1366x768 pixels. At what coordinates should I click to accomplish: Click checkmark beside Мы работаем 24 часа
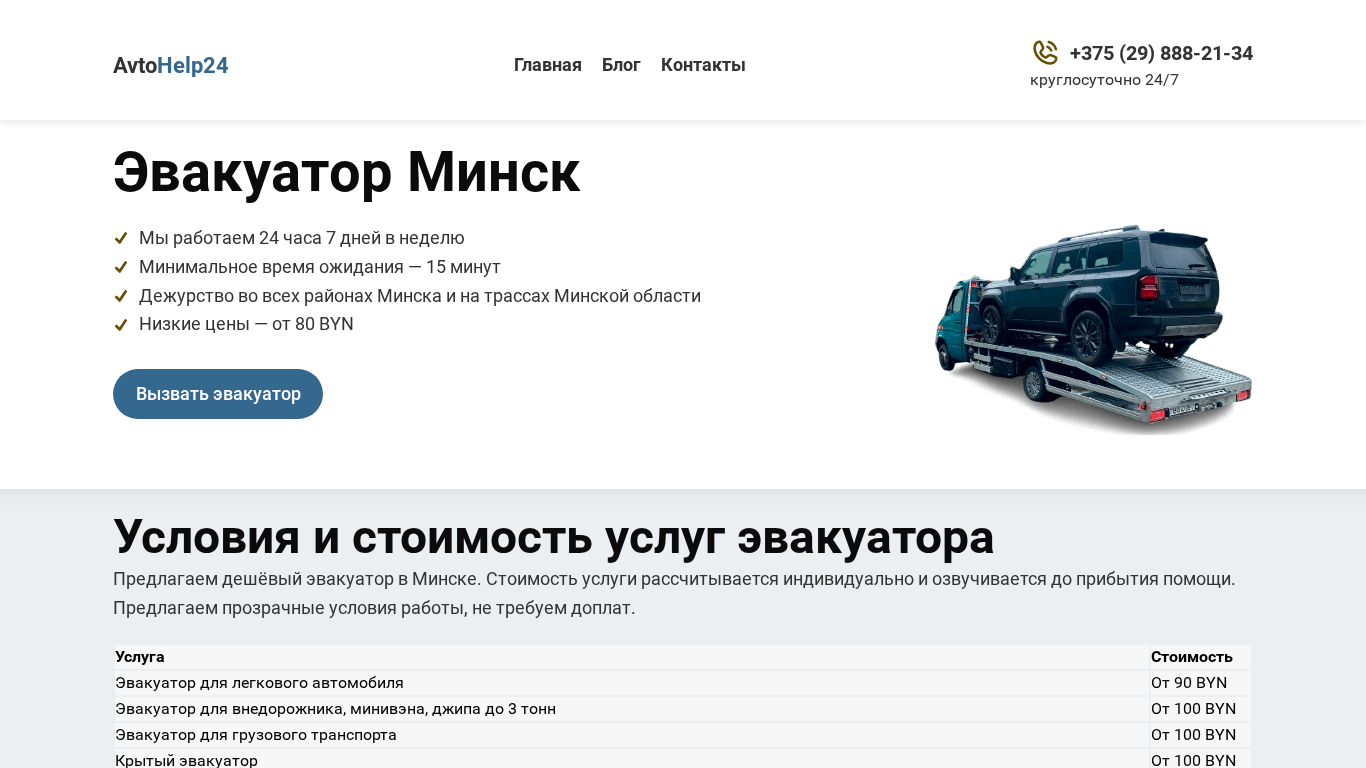tap(121, 238)
